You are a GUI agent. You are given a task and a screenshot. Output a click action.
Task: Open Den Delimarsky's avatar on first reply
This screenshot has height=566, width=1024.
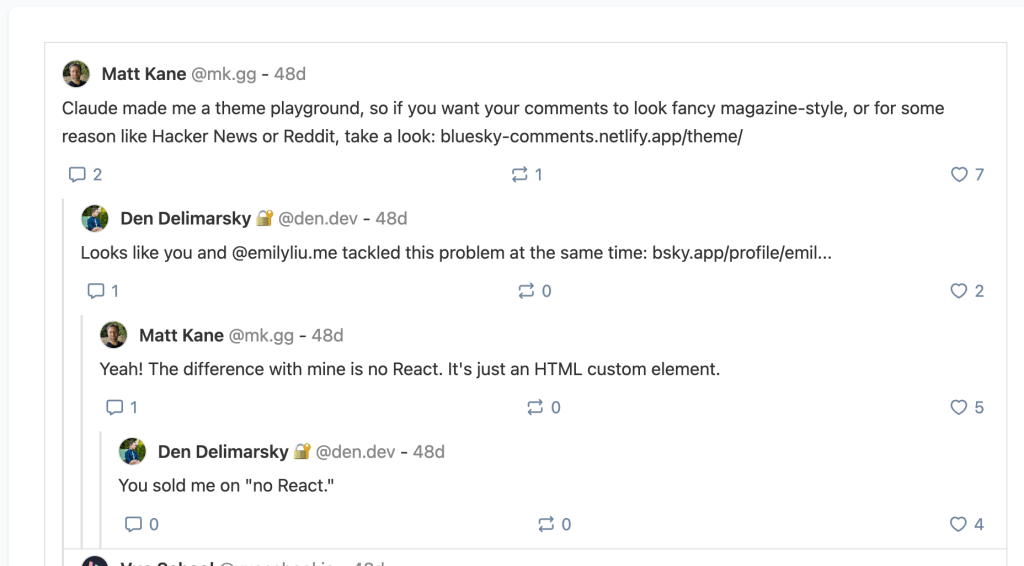(95, 219)
